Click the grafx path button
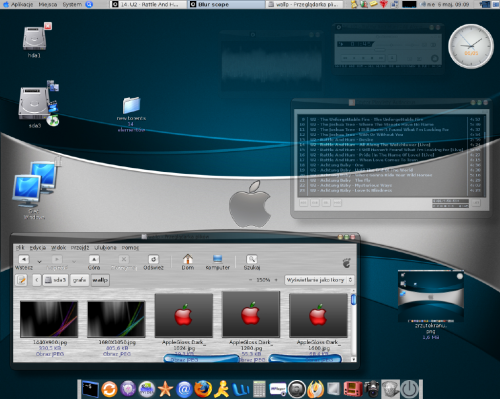This screenshot has width=500, height=399. [80, 280]
